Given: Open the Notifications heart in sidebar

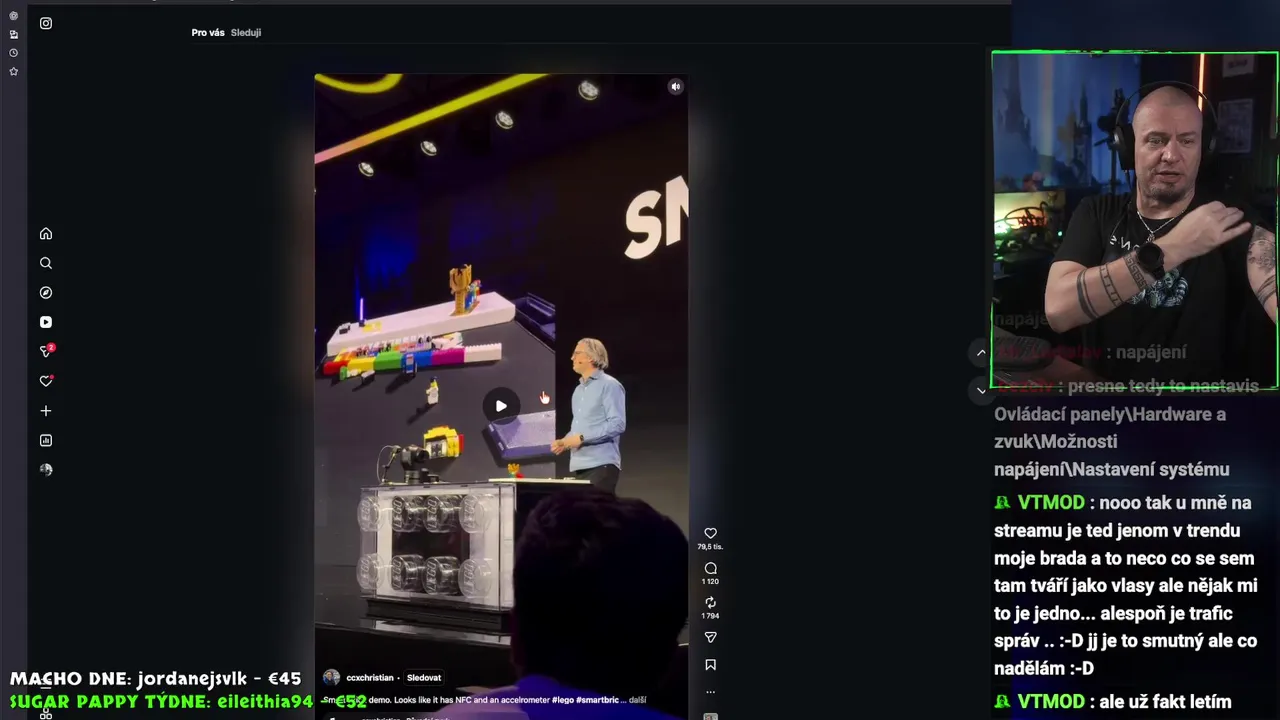Looking at the screenshot, I should click(46, 381).
